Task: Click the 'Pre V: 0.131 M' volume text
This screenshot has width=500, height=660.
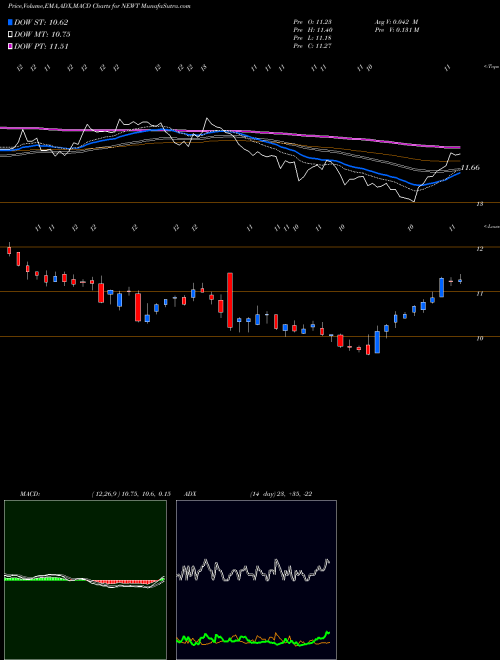Action: click(x=396, y=30)
